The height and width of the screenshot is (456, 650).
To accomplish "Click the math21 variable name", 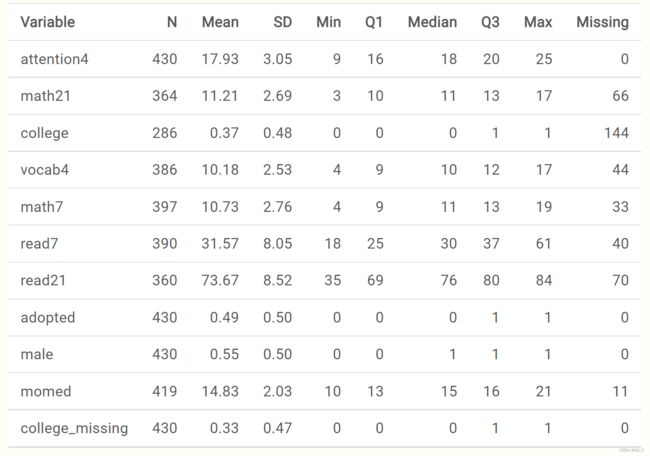I will [46, 96].
